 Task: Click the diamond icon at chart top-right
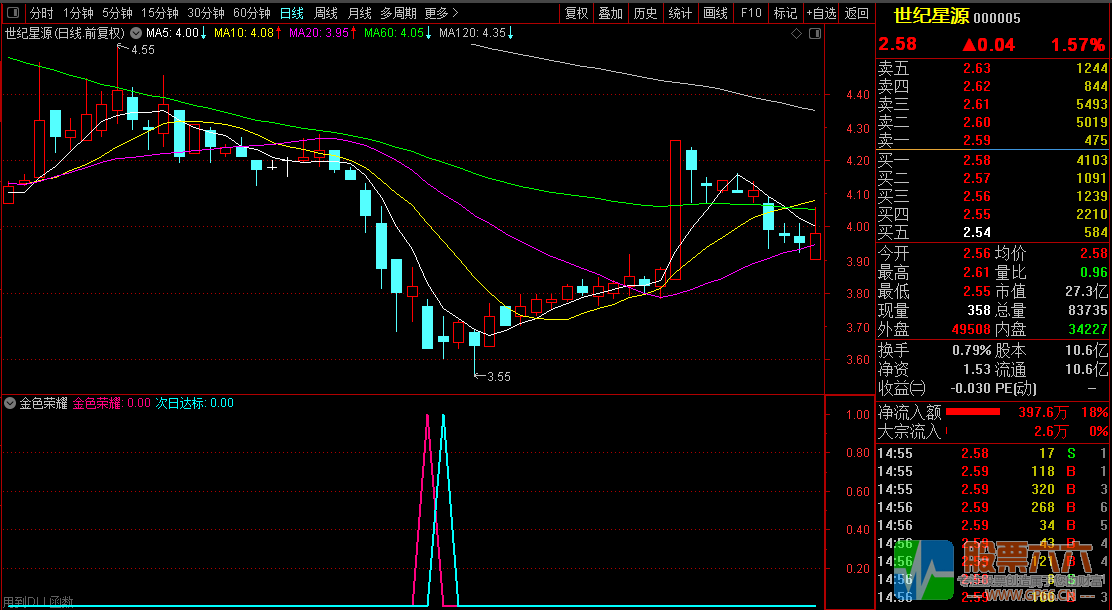[796, 34]
